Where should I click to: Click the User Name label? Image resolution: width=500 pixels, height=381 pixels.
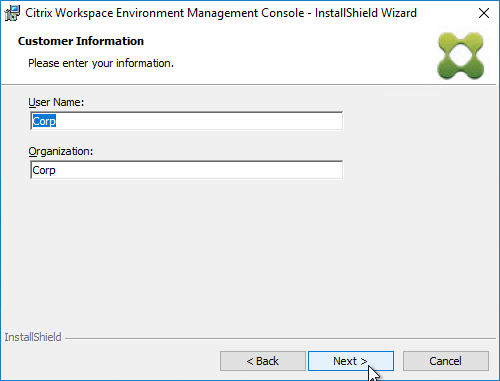coord(56,102)
